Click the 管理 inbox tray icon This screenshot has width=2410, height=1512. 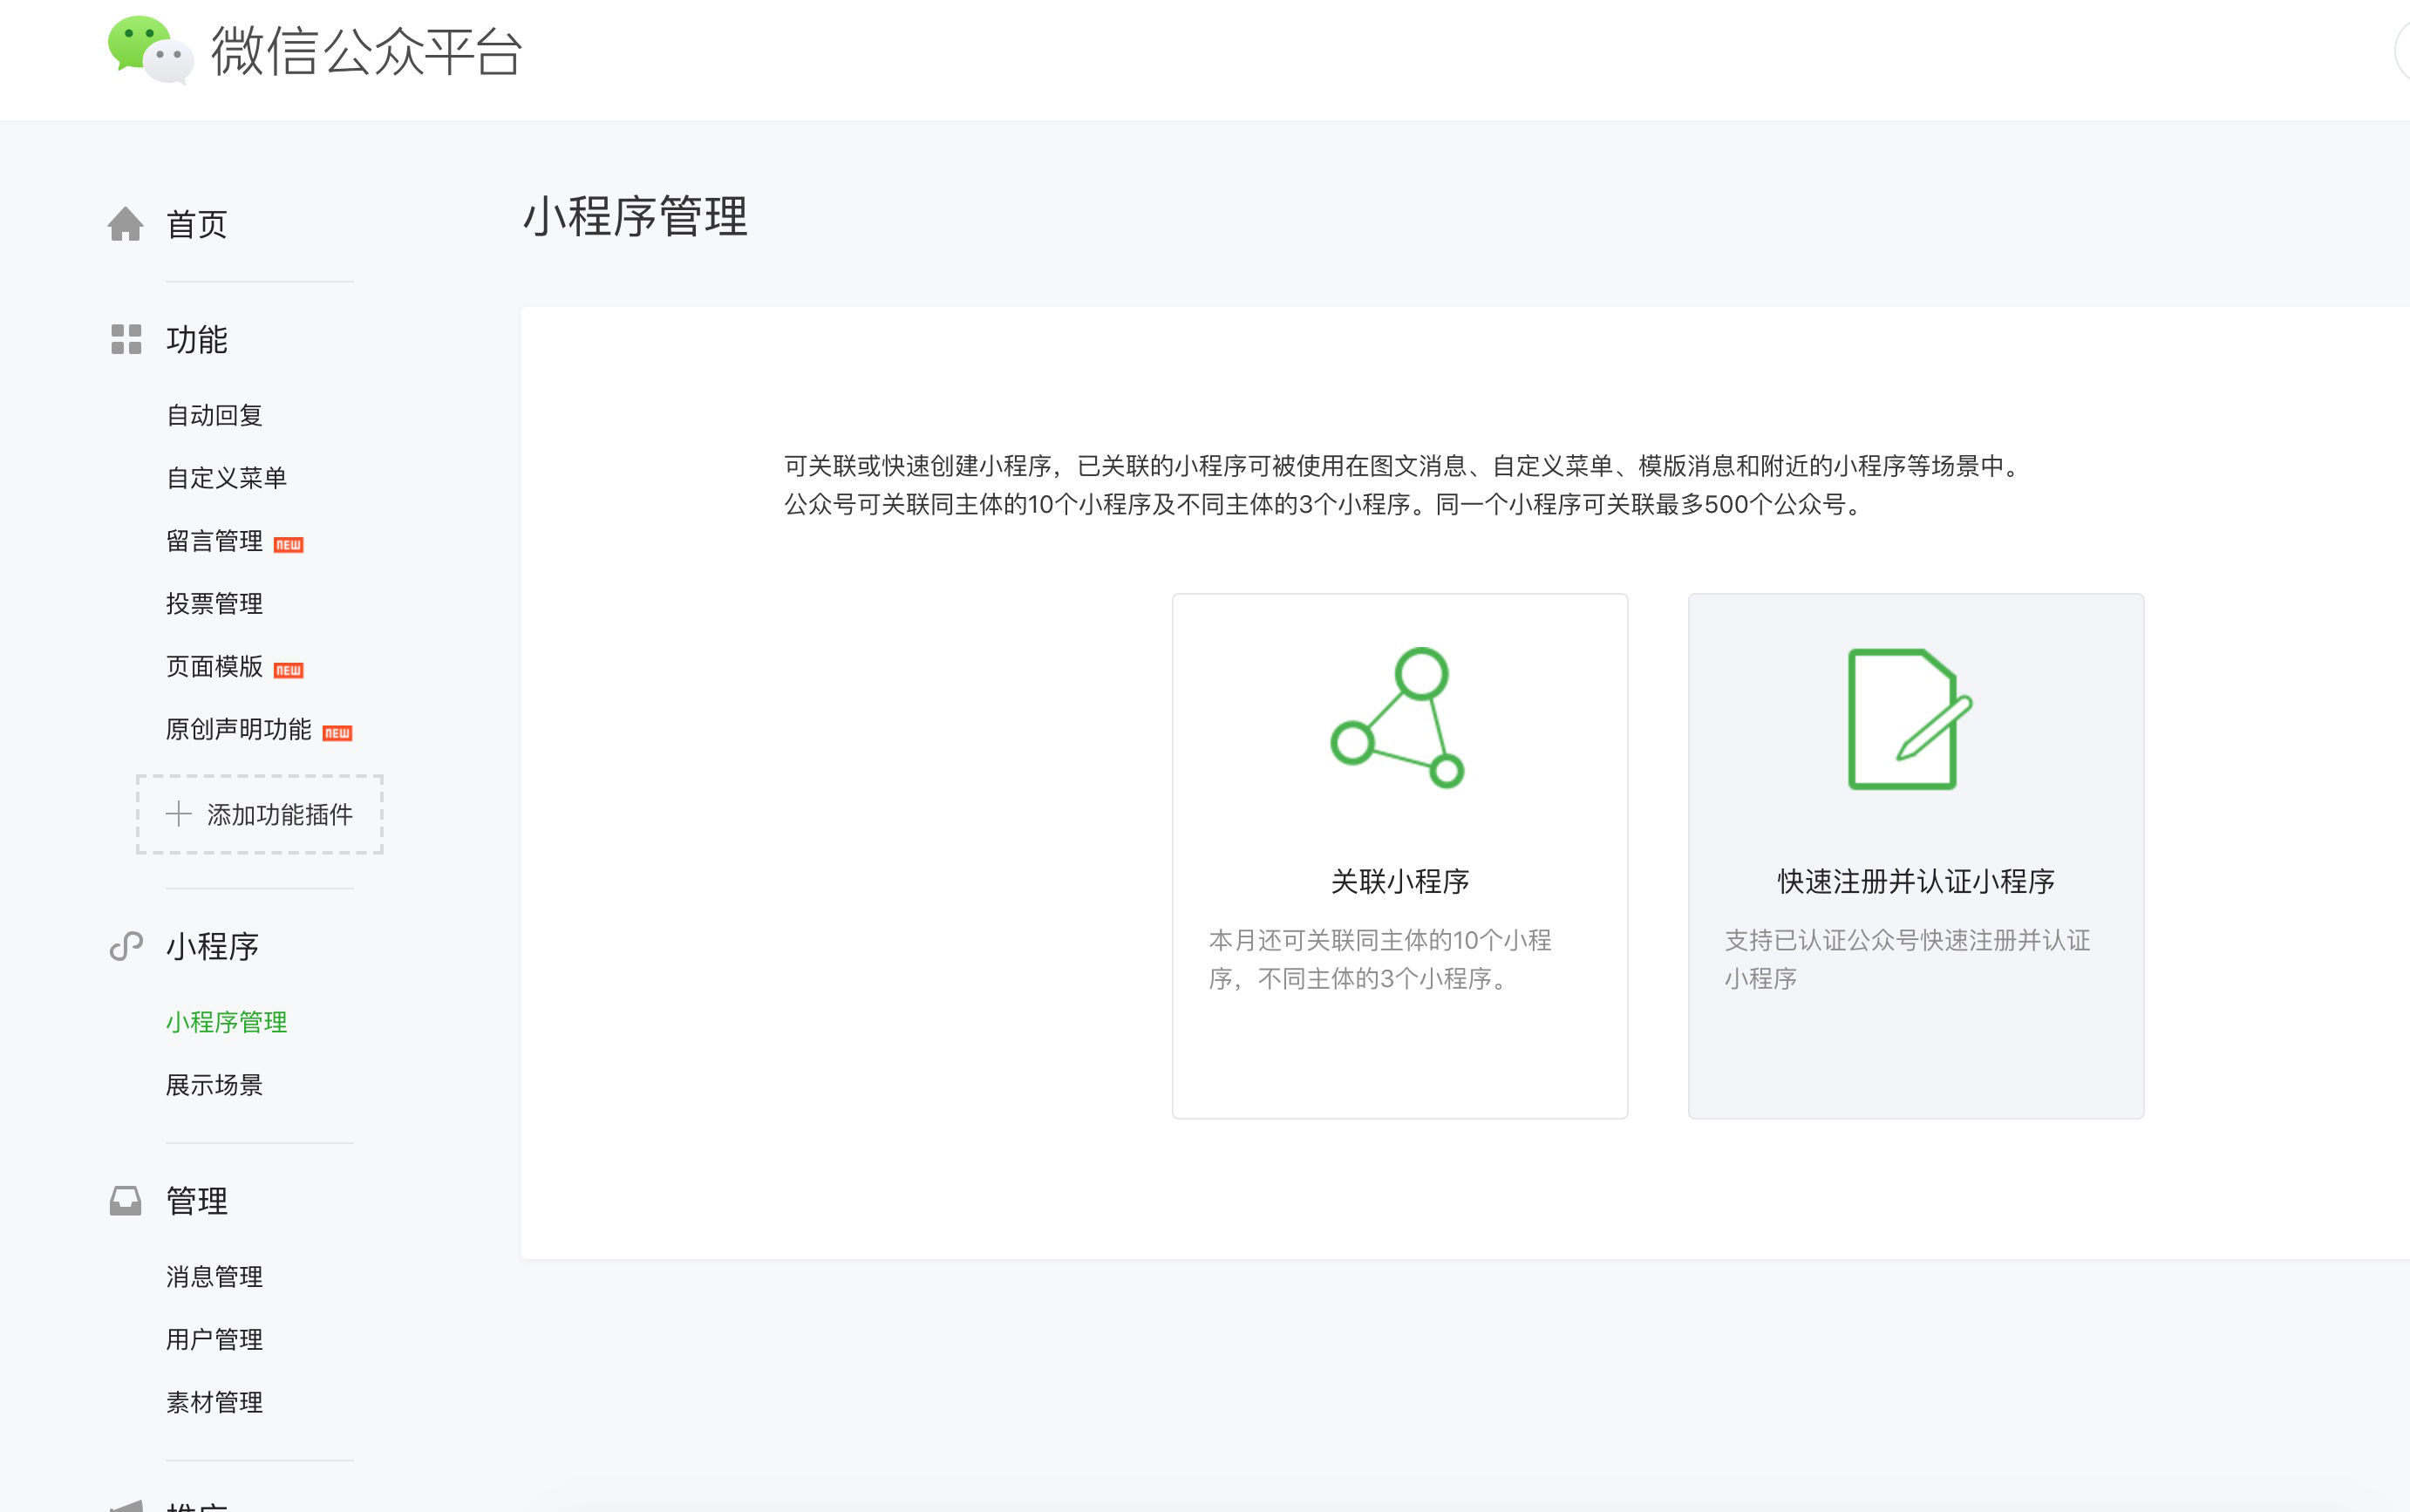tap(126, 1200)
